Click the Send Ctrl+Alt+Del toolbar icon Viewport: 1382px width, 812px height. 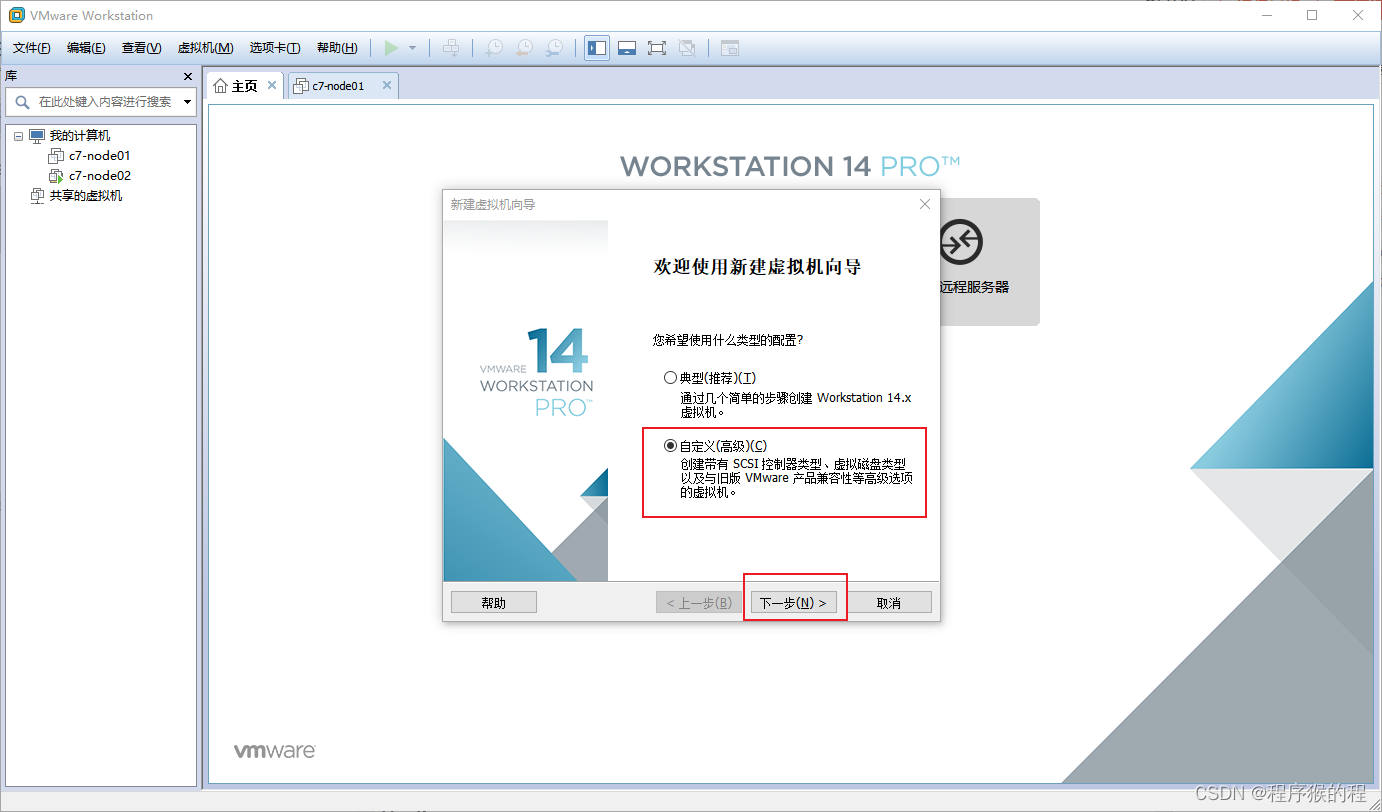[x=451, y=48]
